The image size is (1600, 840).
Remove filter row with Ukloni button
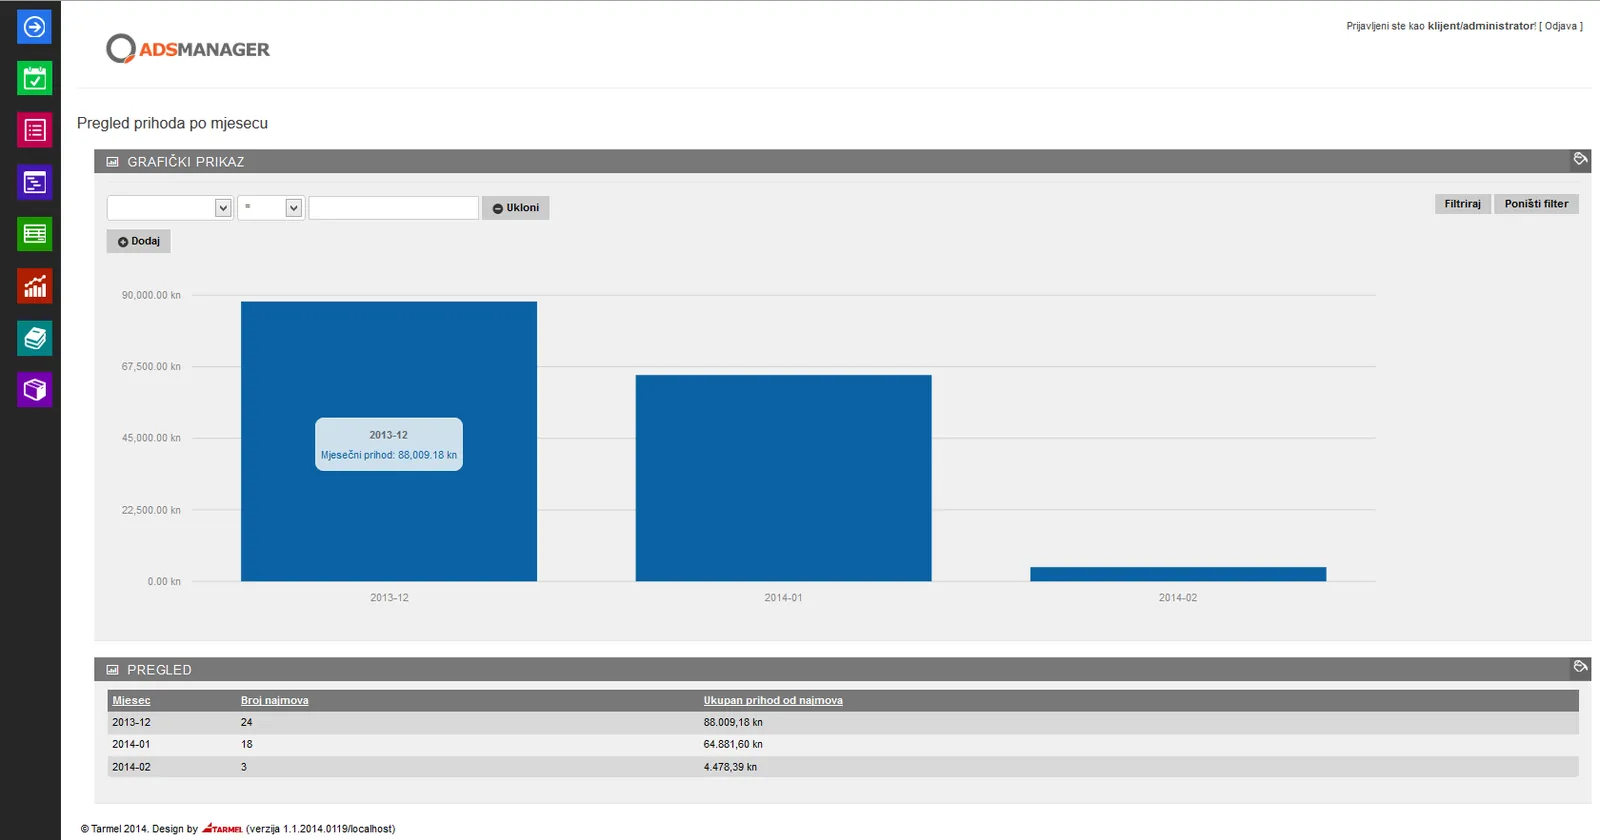click(x=516, y=208)
